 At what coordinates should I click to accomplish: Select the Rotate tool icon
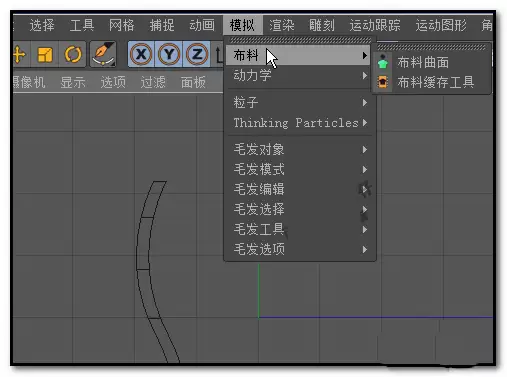(73, 54)
